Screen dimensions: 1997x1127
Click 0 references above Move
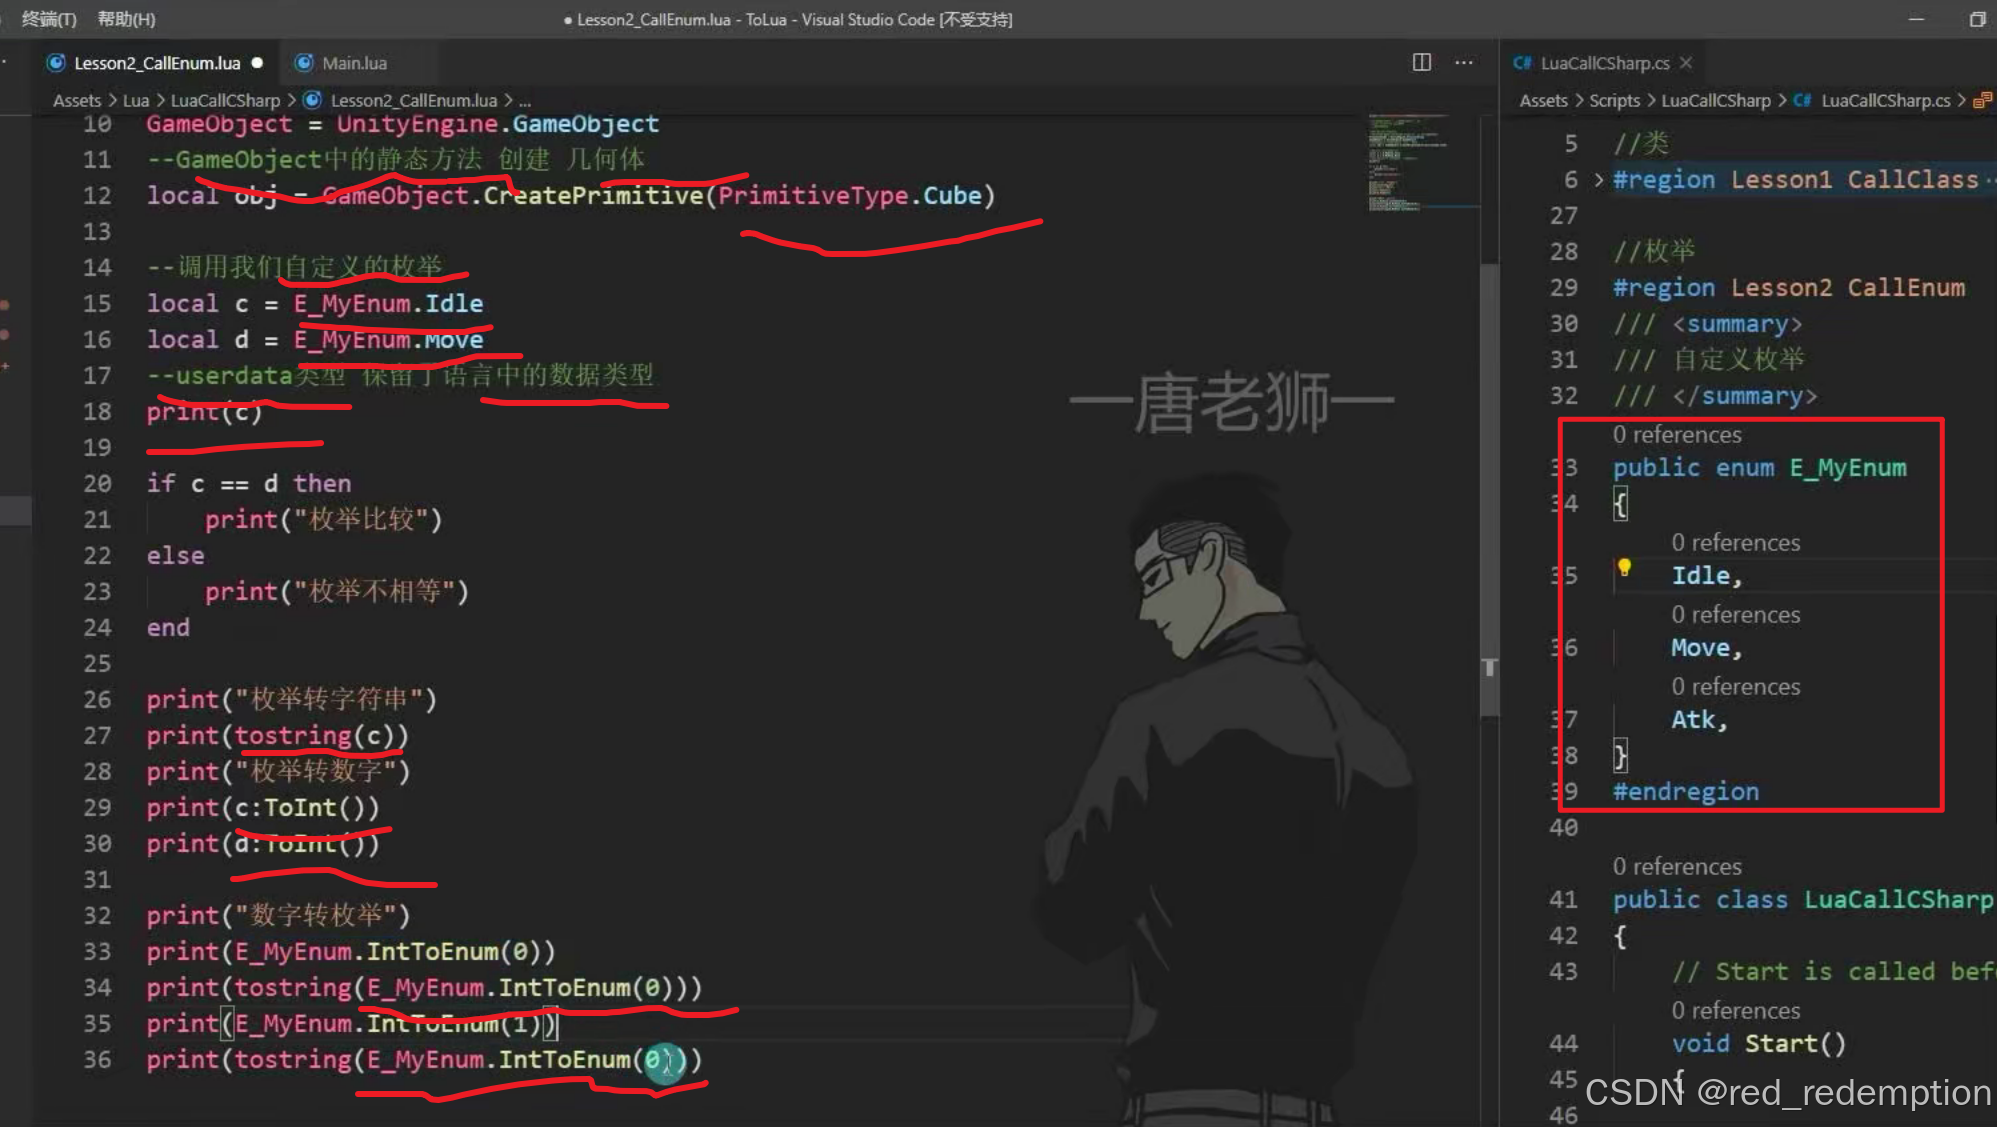1735,615
